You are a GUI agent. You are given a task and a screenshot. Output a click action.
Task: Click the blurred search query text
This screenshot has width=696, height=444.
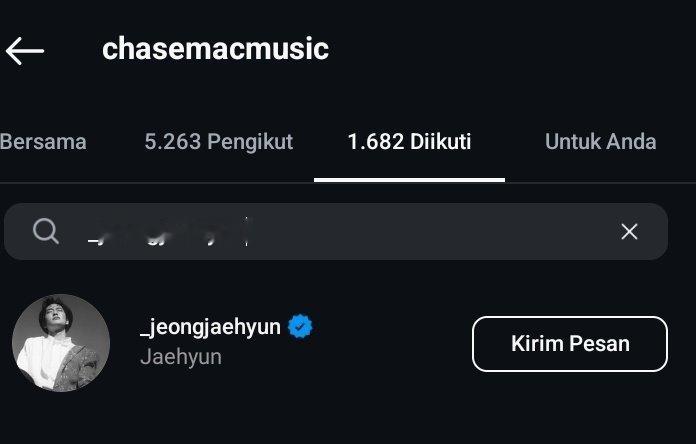[x=168, y=232]
